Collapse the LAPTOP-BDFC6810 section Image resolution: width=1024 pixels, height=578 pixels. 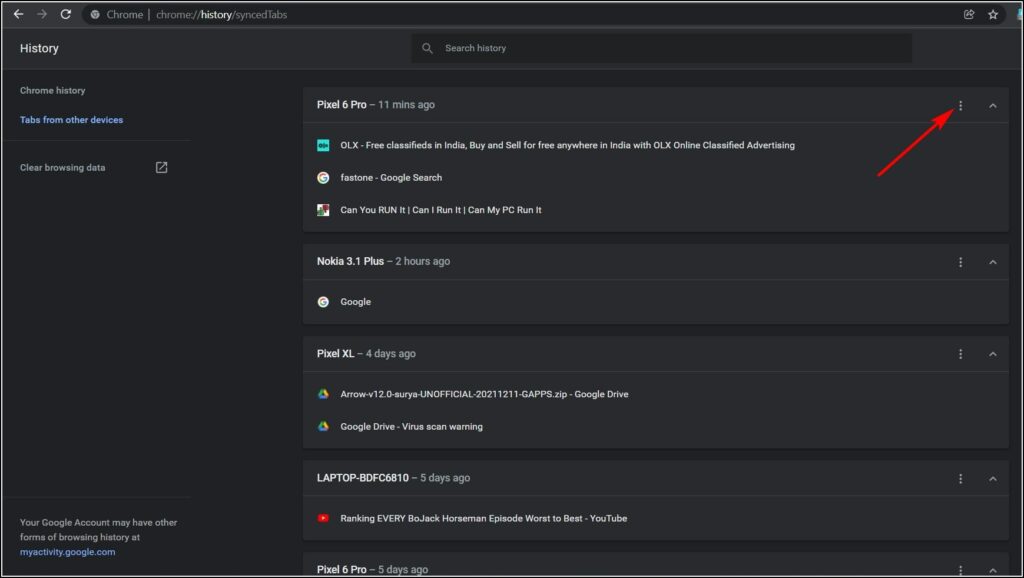(x=993, y=479)
